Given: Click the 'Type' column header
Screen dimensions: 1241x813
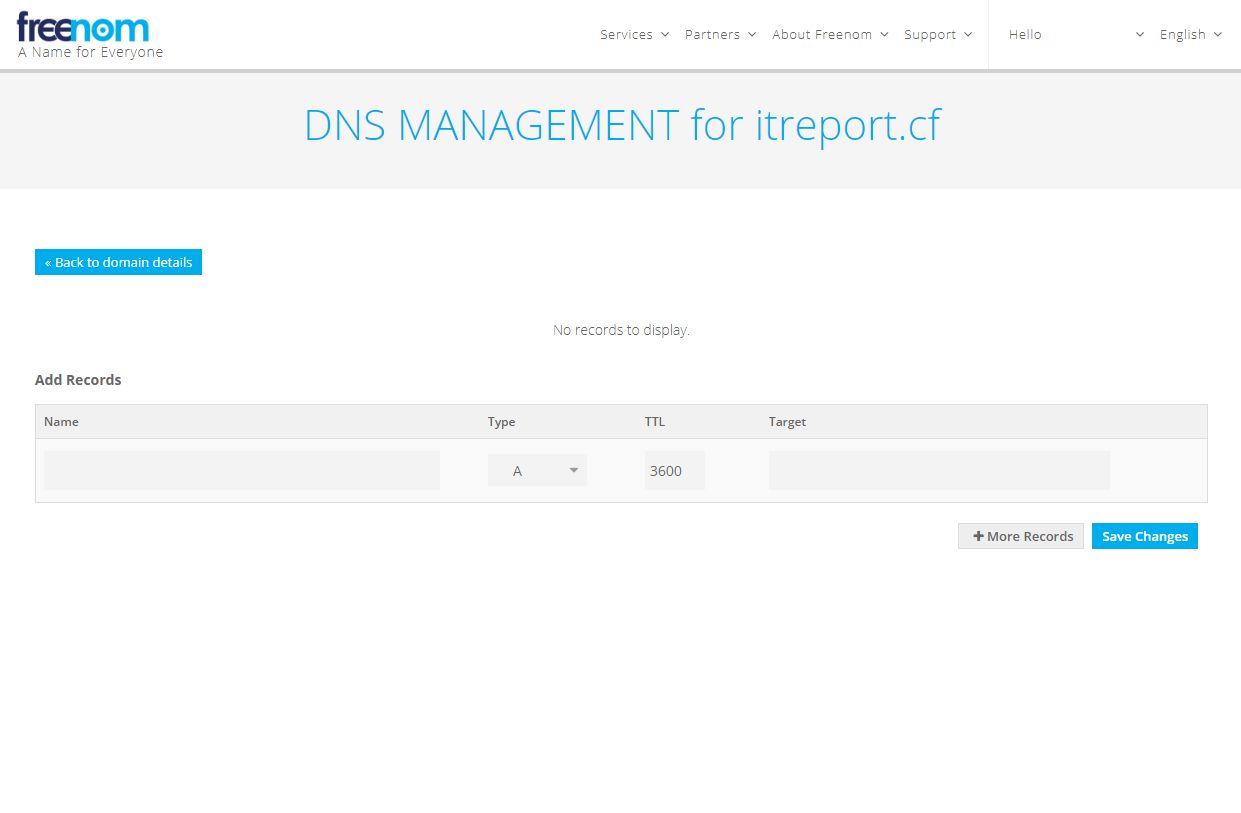Looking at the screenshot, I should coord(502,422).
